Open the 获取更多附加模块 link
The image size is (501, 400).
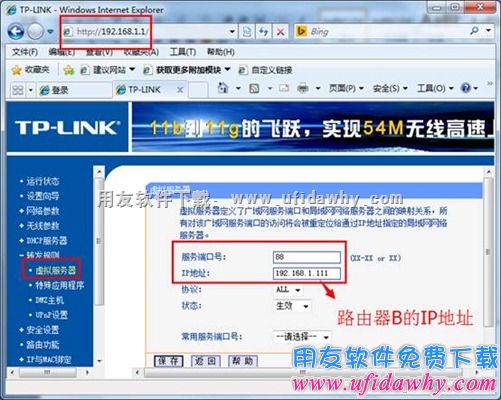[187, 70]
